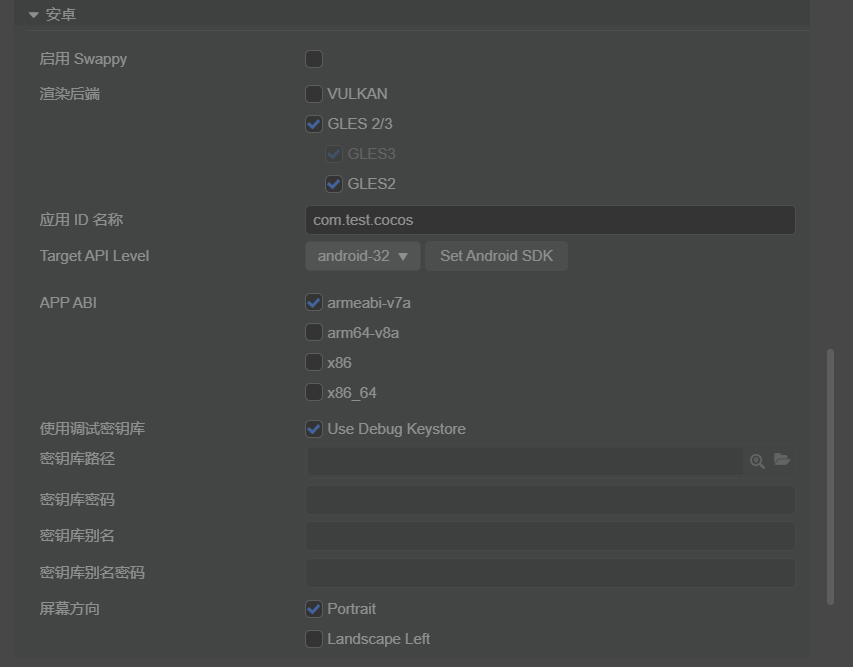Toggle the GLES2 checkbox

tap(334, 184)
